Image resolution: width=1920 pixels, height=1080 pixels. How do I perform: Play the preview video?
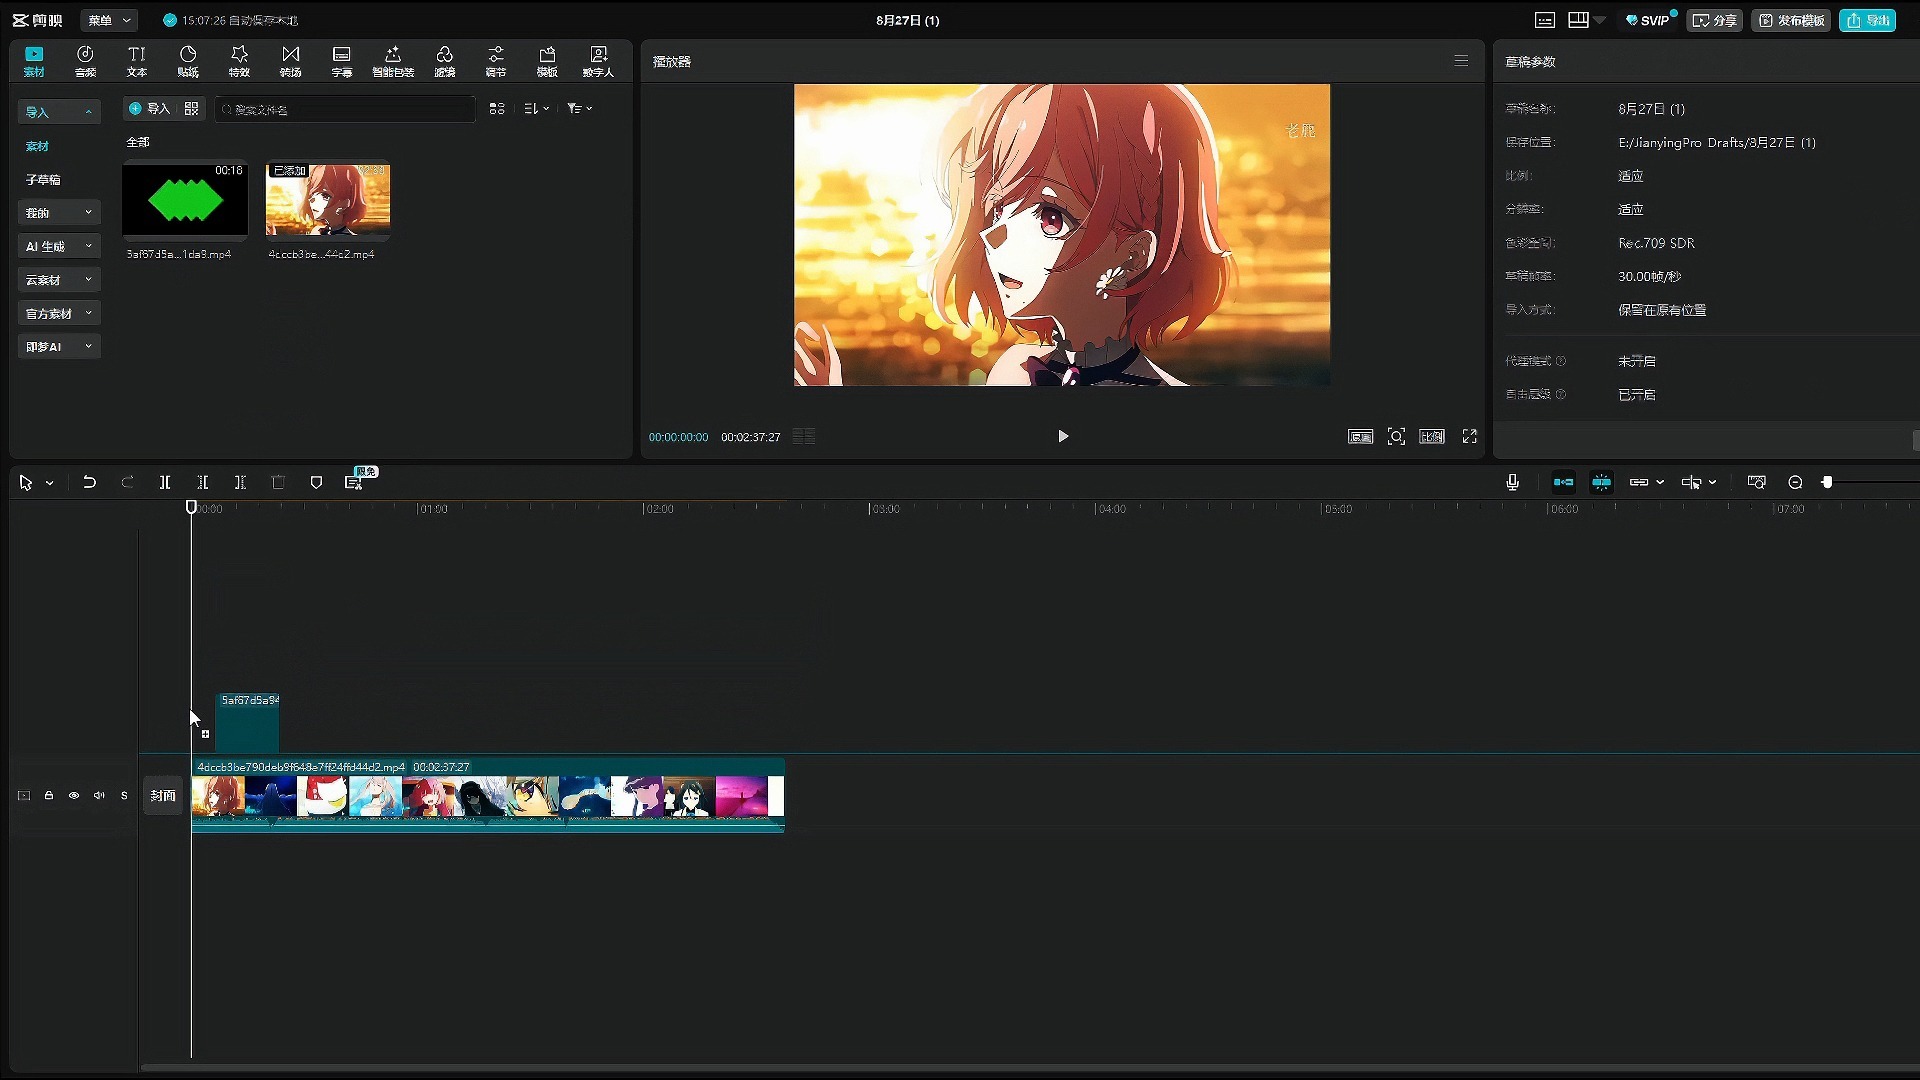coord(1063,436)
